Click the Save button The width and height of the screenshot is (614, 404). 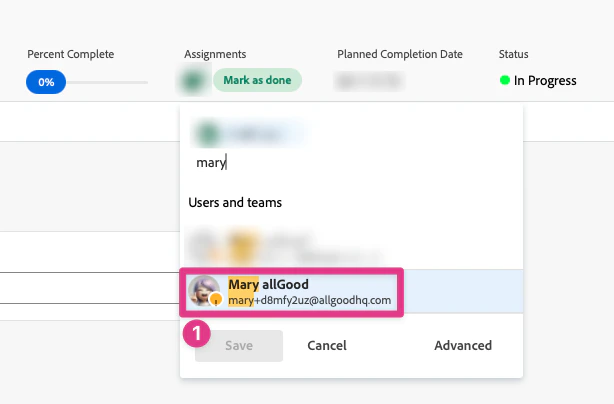click(239, 346)
